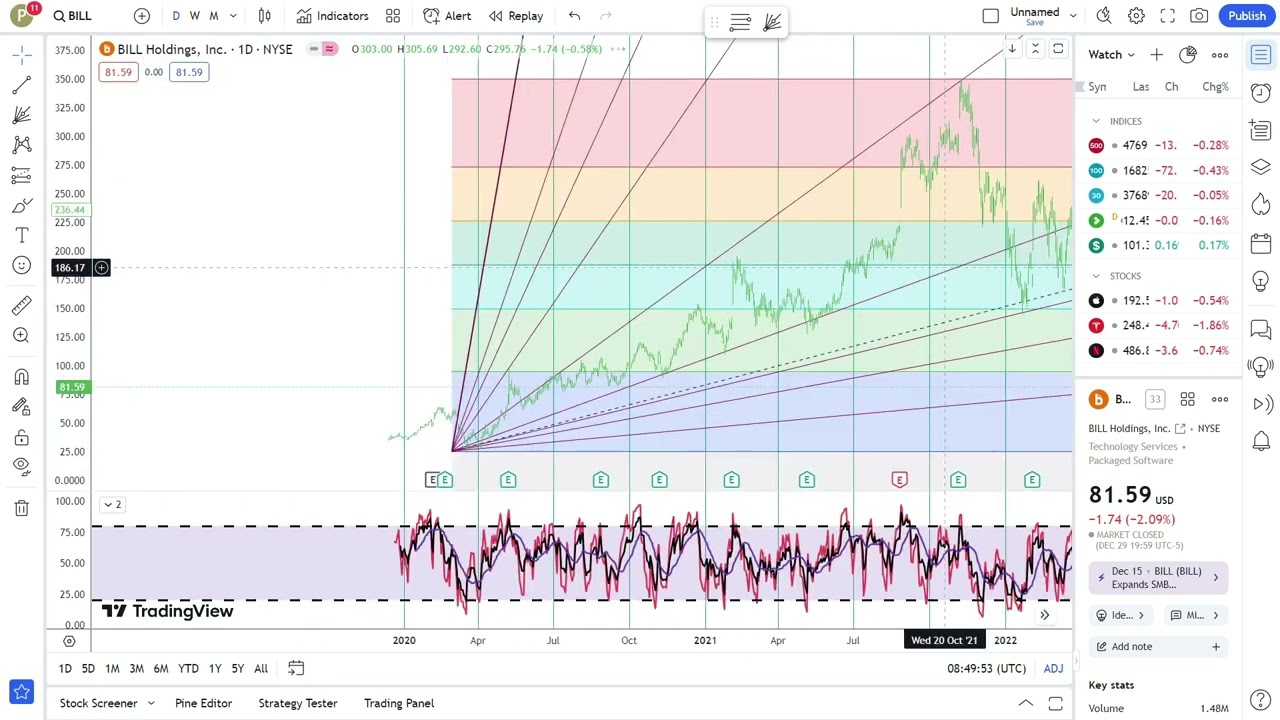Publish the chart idea
The height and width of the screenshot is (720, 1280).
1247,16
